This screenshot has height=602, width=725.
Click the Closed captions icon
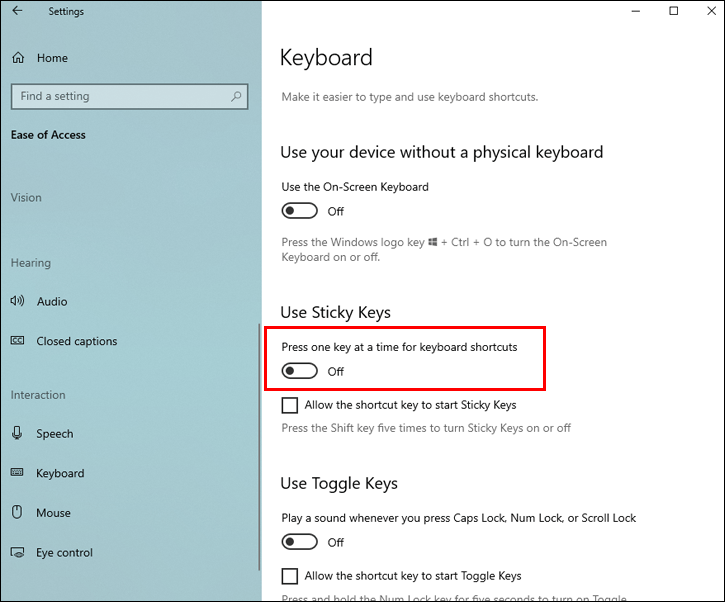(x=18, y=341)
